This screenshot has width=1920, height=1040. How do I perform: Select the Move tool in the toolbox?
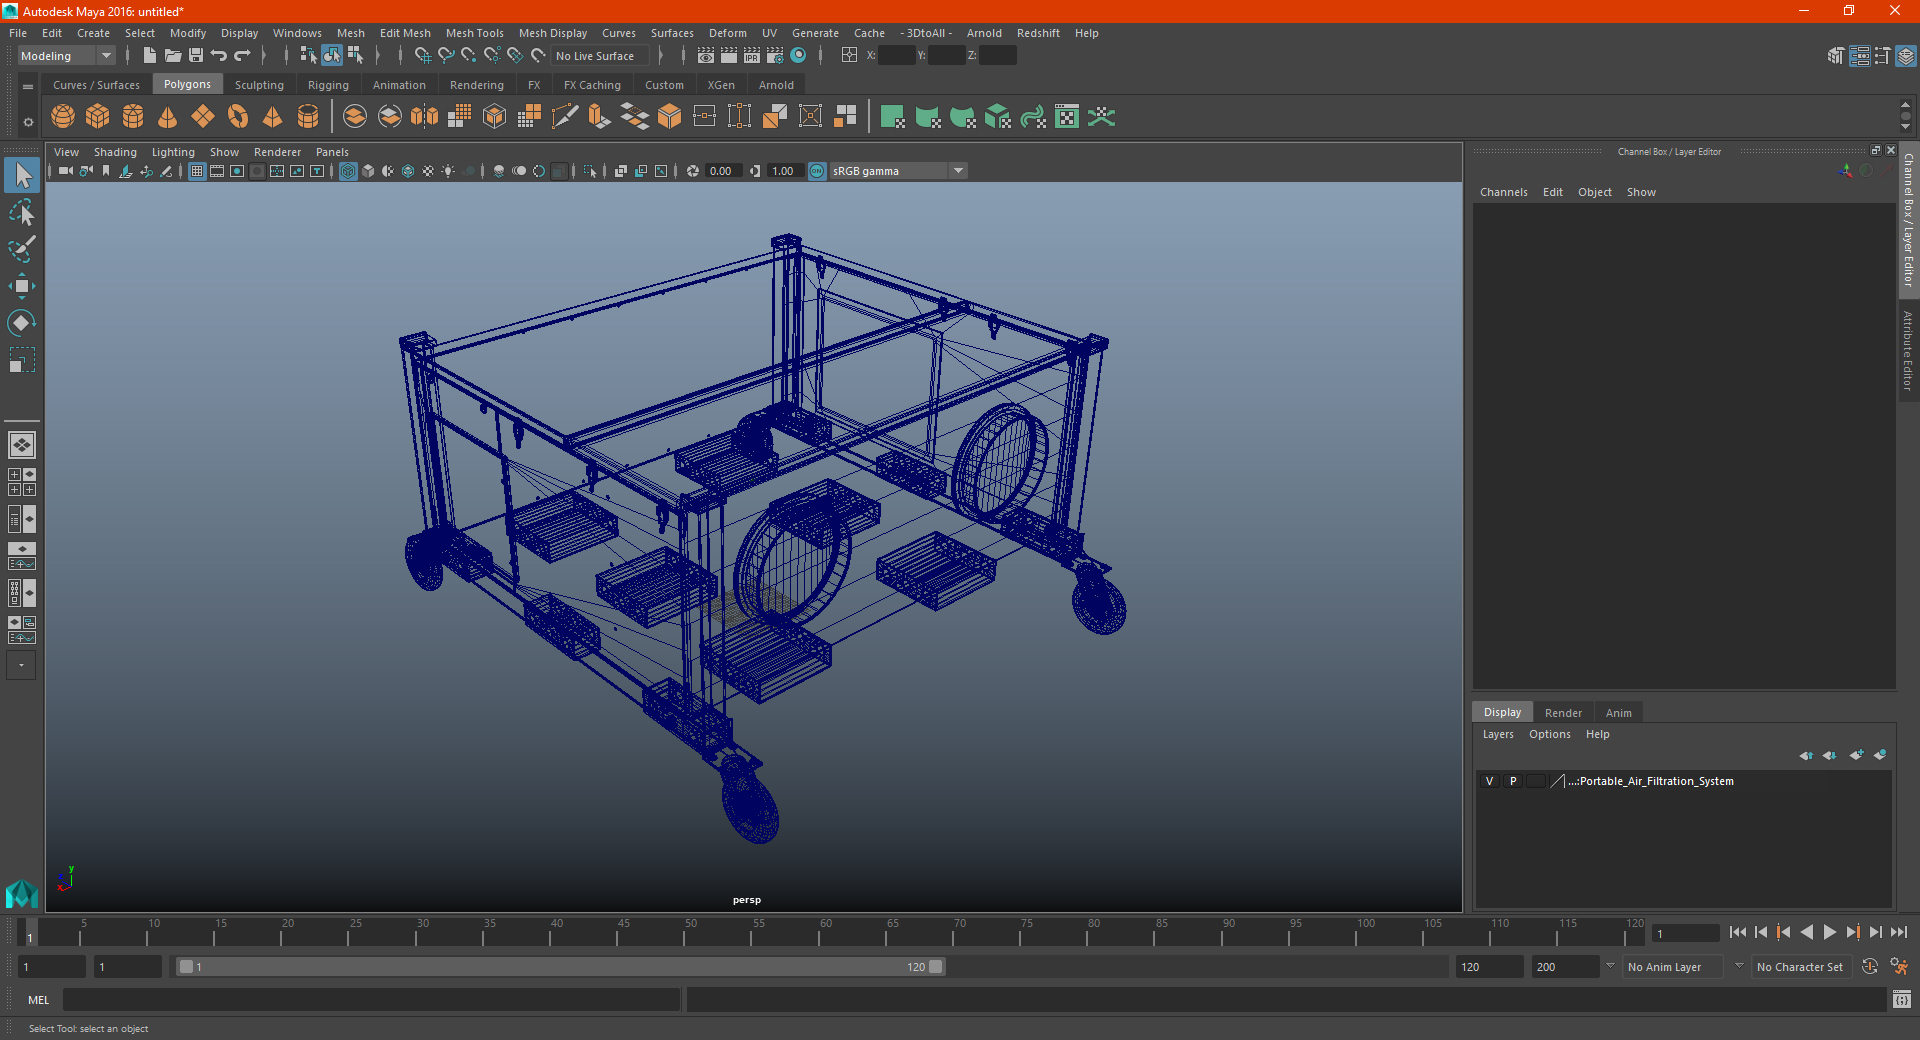[21, 286]
